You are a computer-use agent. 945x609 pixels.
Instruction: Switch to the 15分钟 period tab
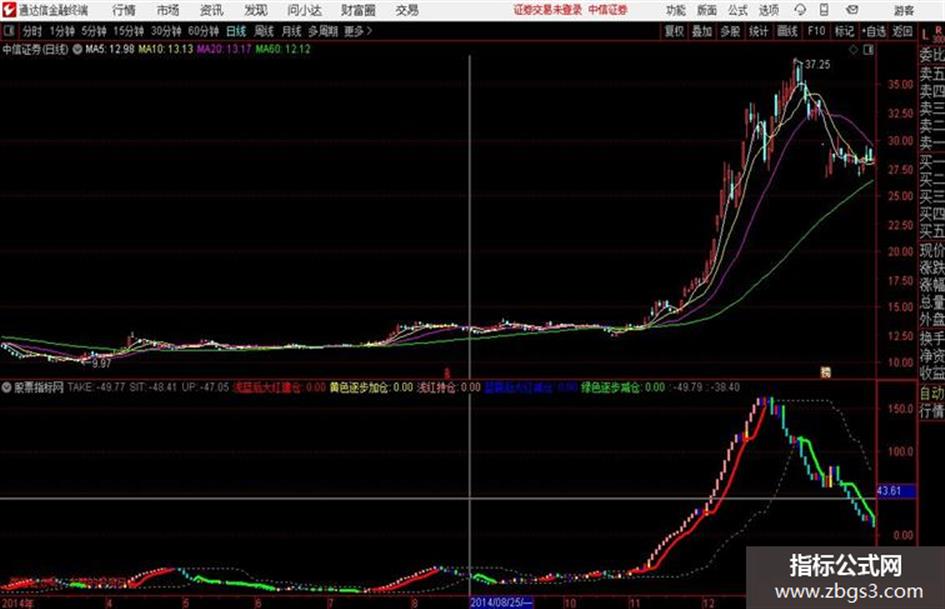pos(129,31)
